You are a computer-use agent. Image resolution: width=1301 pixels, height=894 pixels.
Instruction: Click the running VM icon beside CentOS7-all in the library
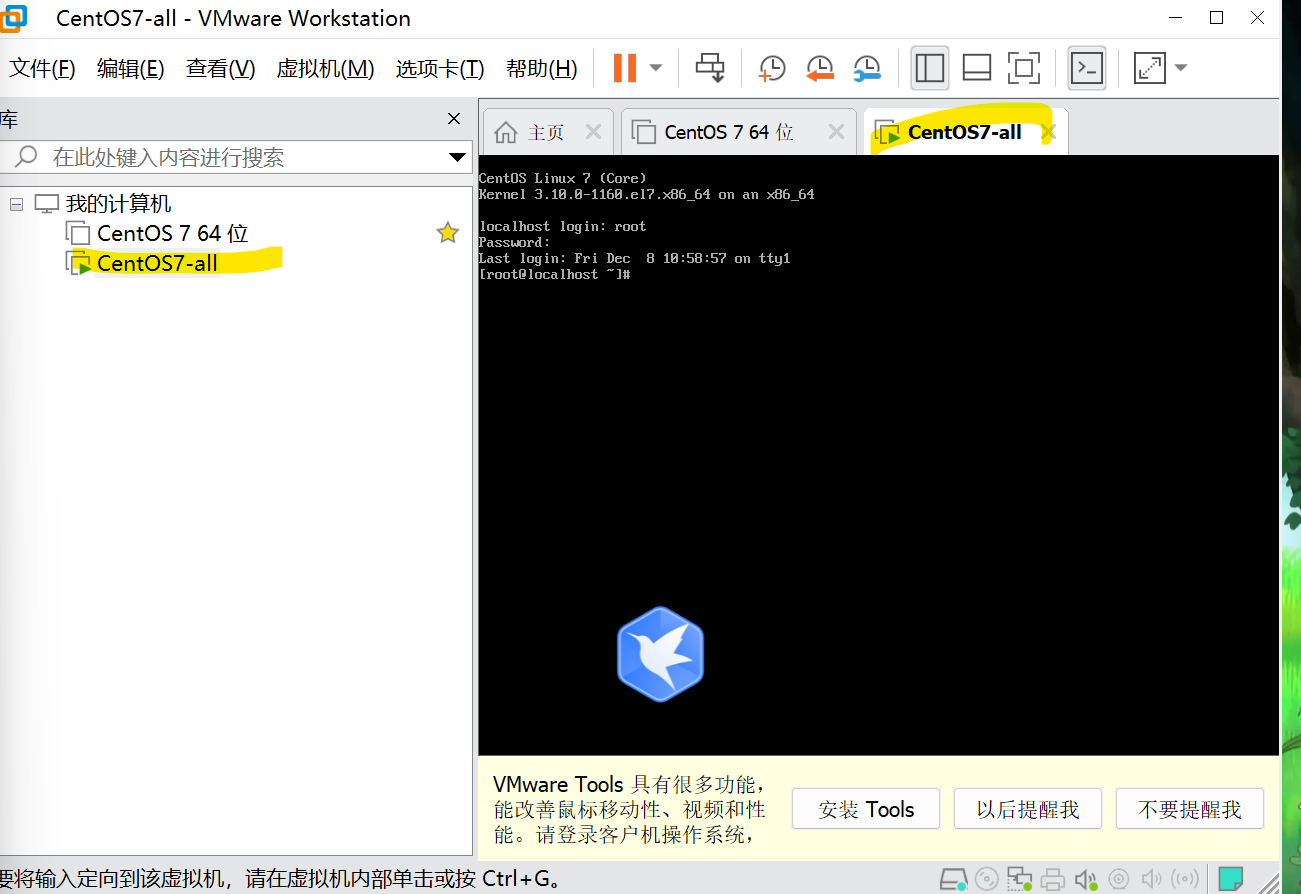click(x=78, y=264)
